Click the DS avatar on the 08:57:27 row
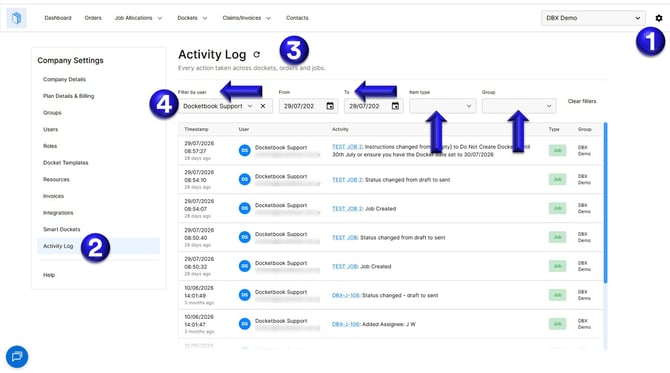The image size is (670, 373). click(244, 150)
